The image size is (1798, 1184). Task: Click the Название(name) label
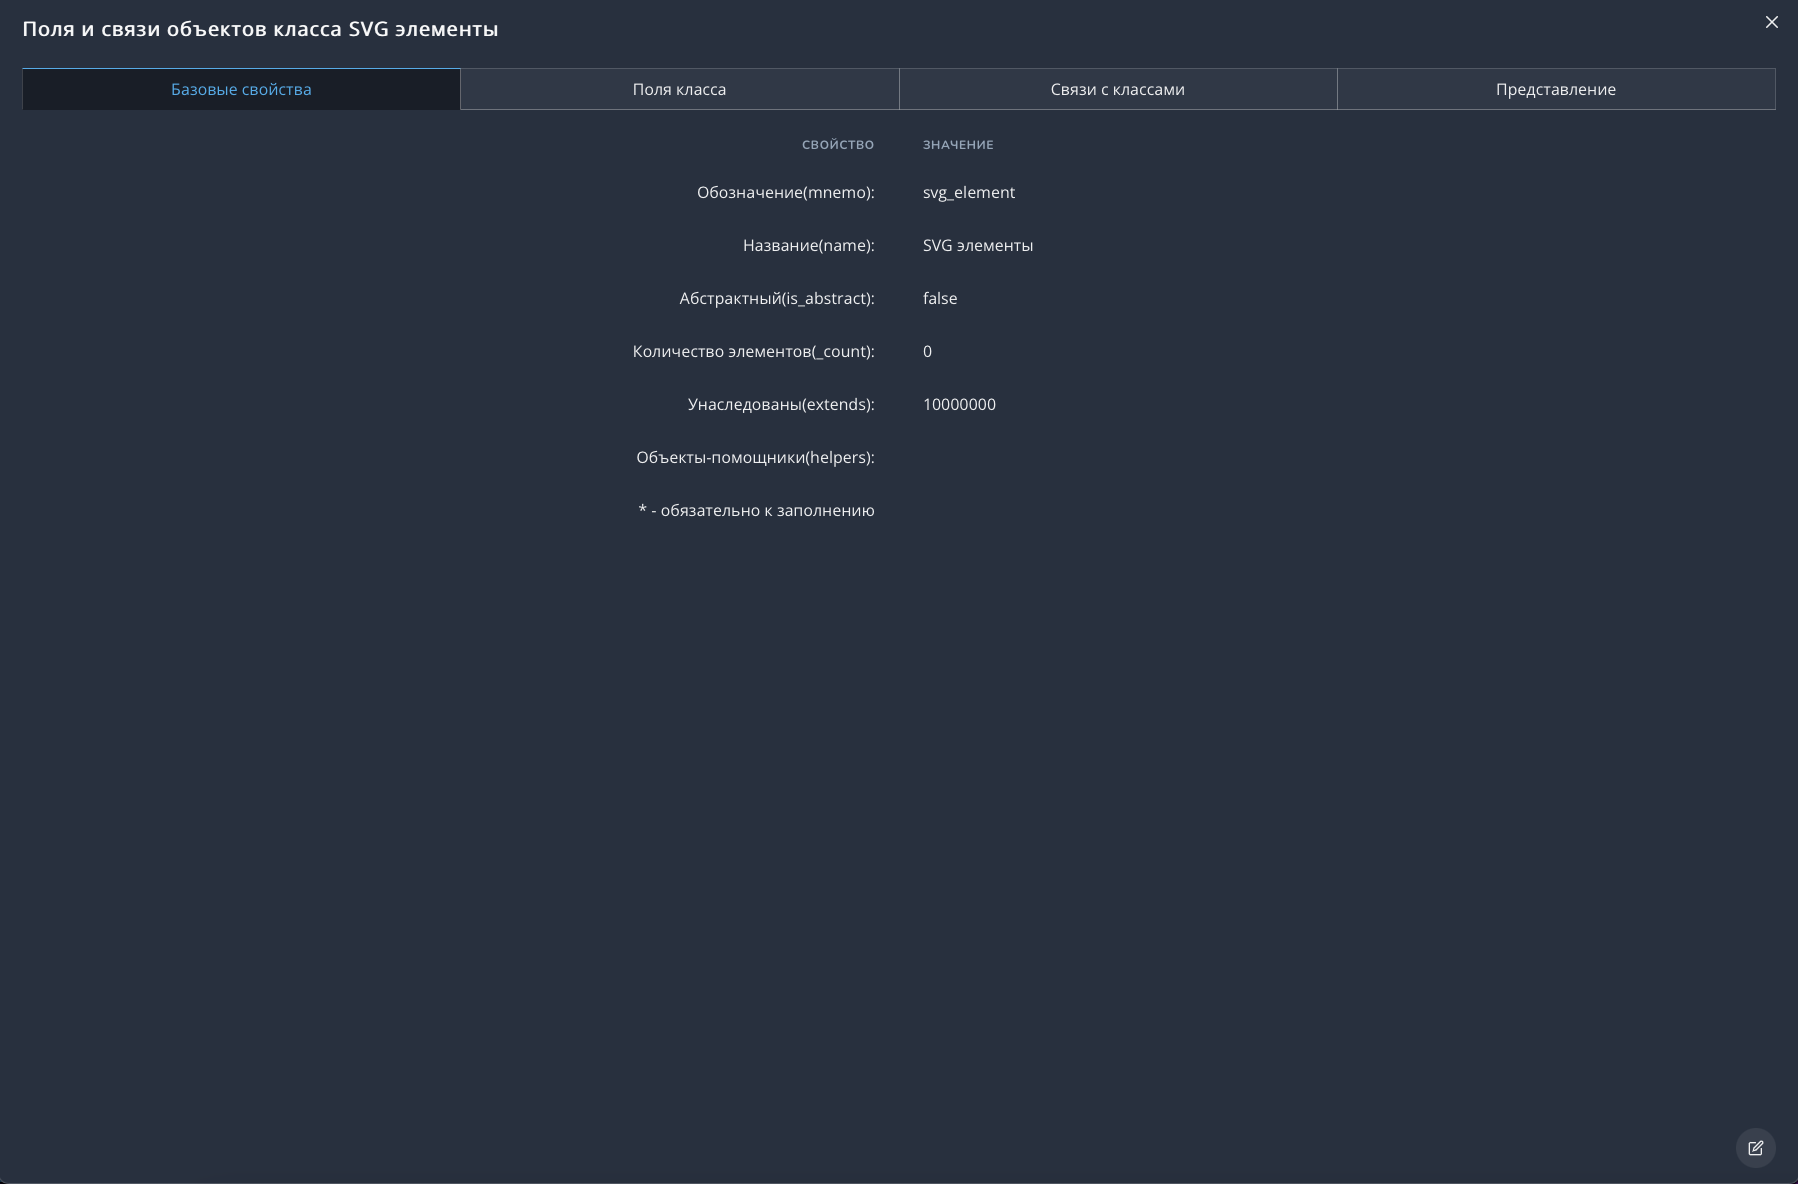(808, 245)
